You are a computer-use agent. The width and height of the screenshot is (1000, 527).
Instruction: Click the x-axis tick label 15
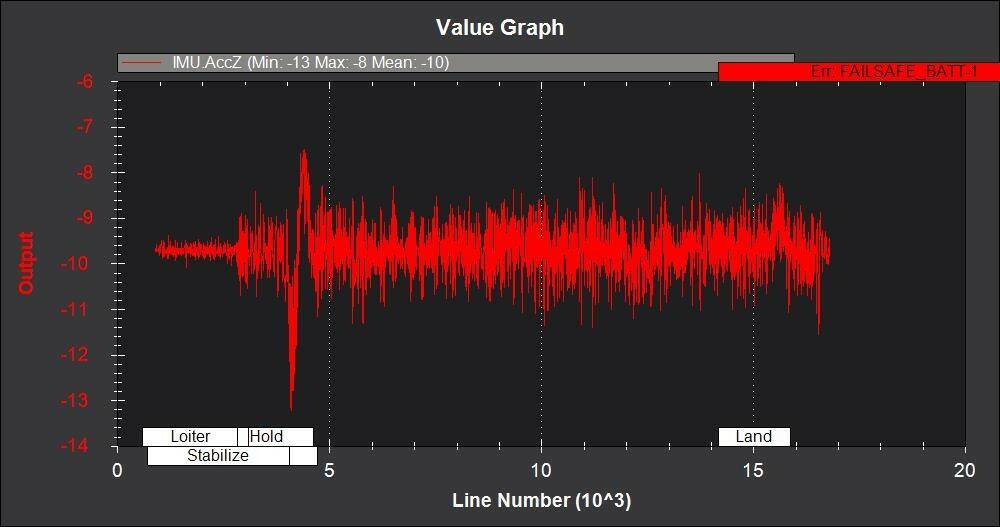coord(753,471)
